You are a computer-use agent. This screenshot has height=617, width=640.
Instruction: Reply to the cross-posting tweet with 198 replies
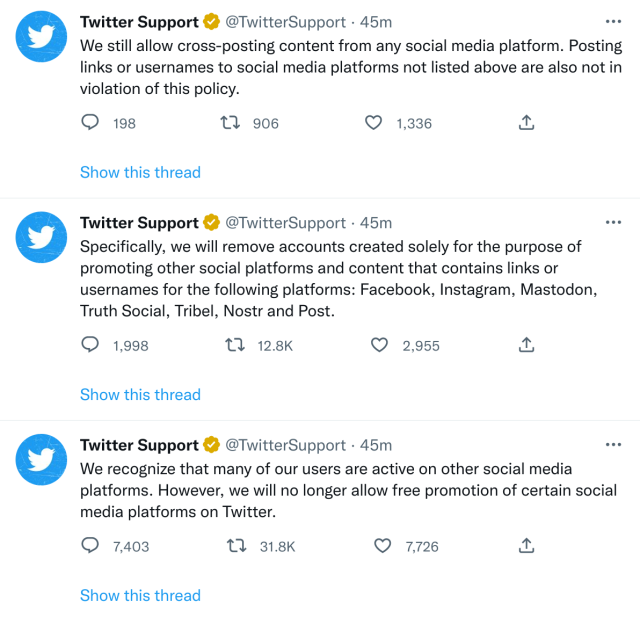[x=90, y=123]
